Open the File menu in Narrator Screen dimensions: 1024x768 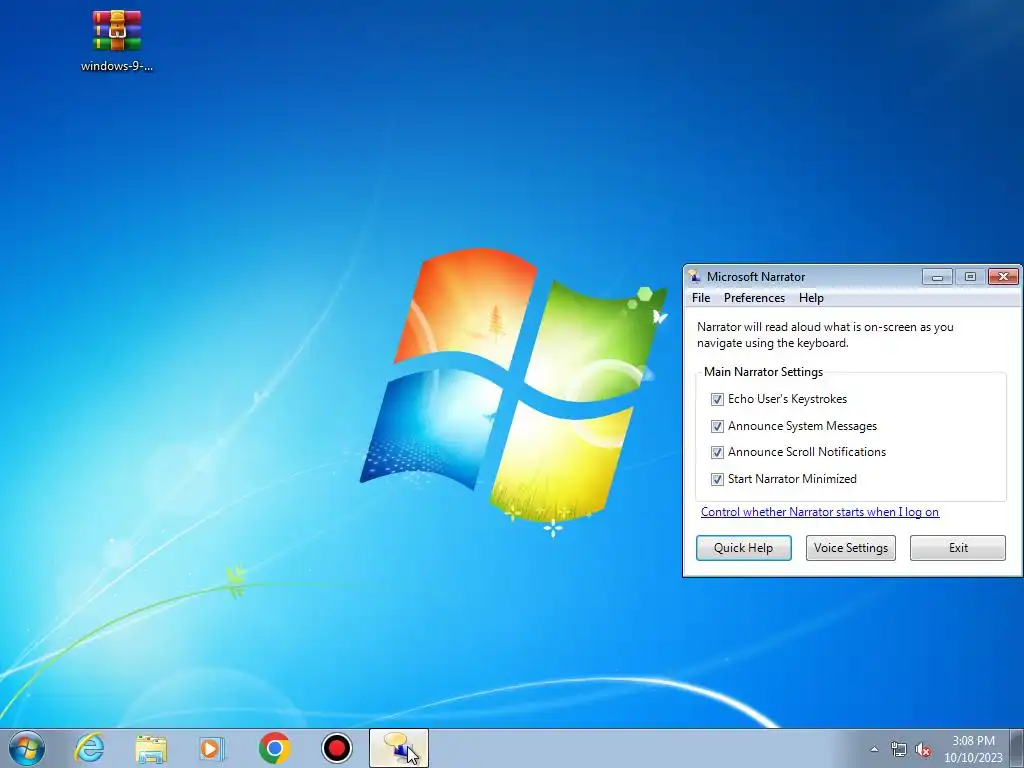701,298
